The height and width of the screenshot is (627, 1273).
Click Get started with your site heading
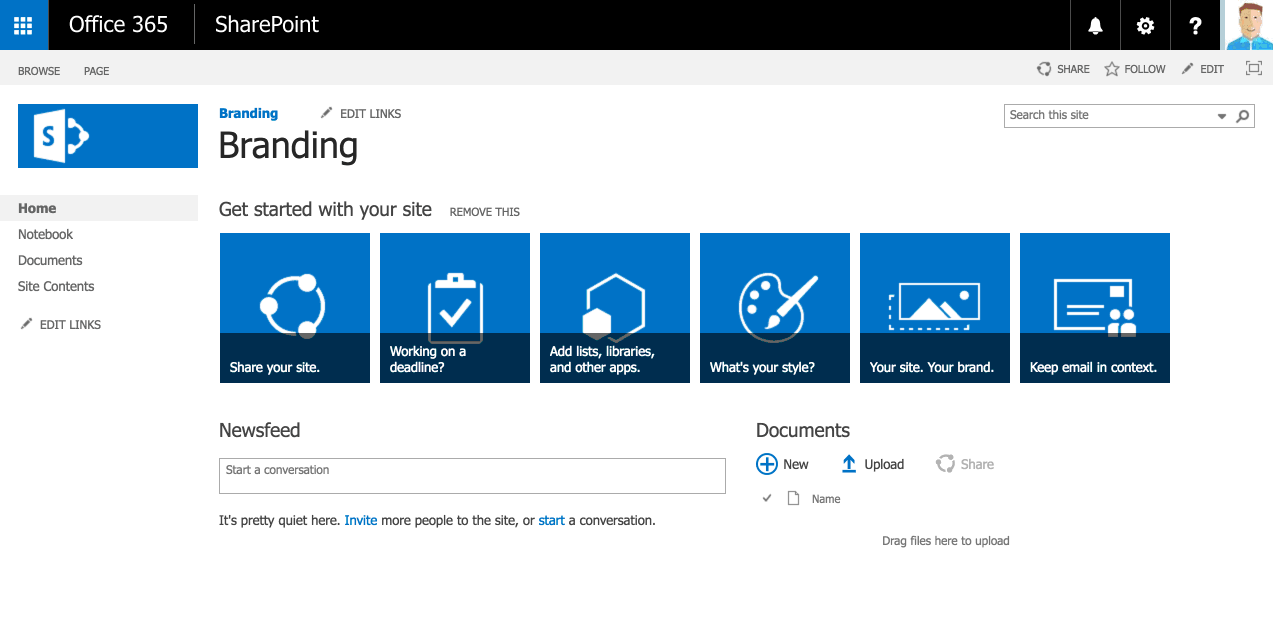(x=326, y=210)
